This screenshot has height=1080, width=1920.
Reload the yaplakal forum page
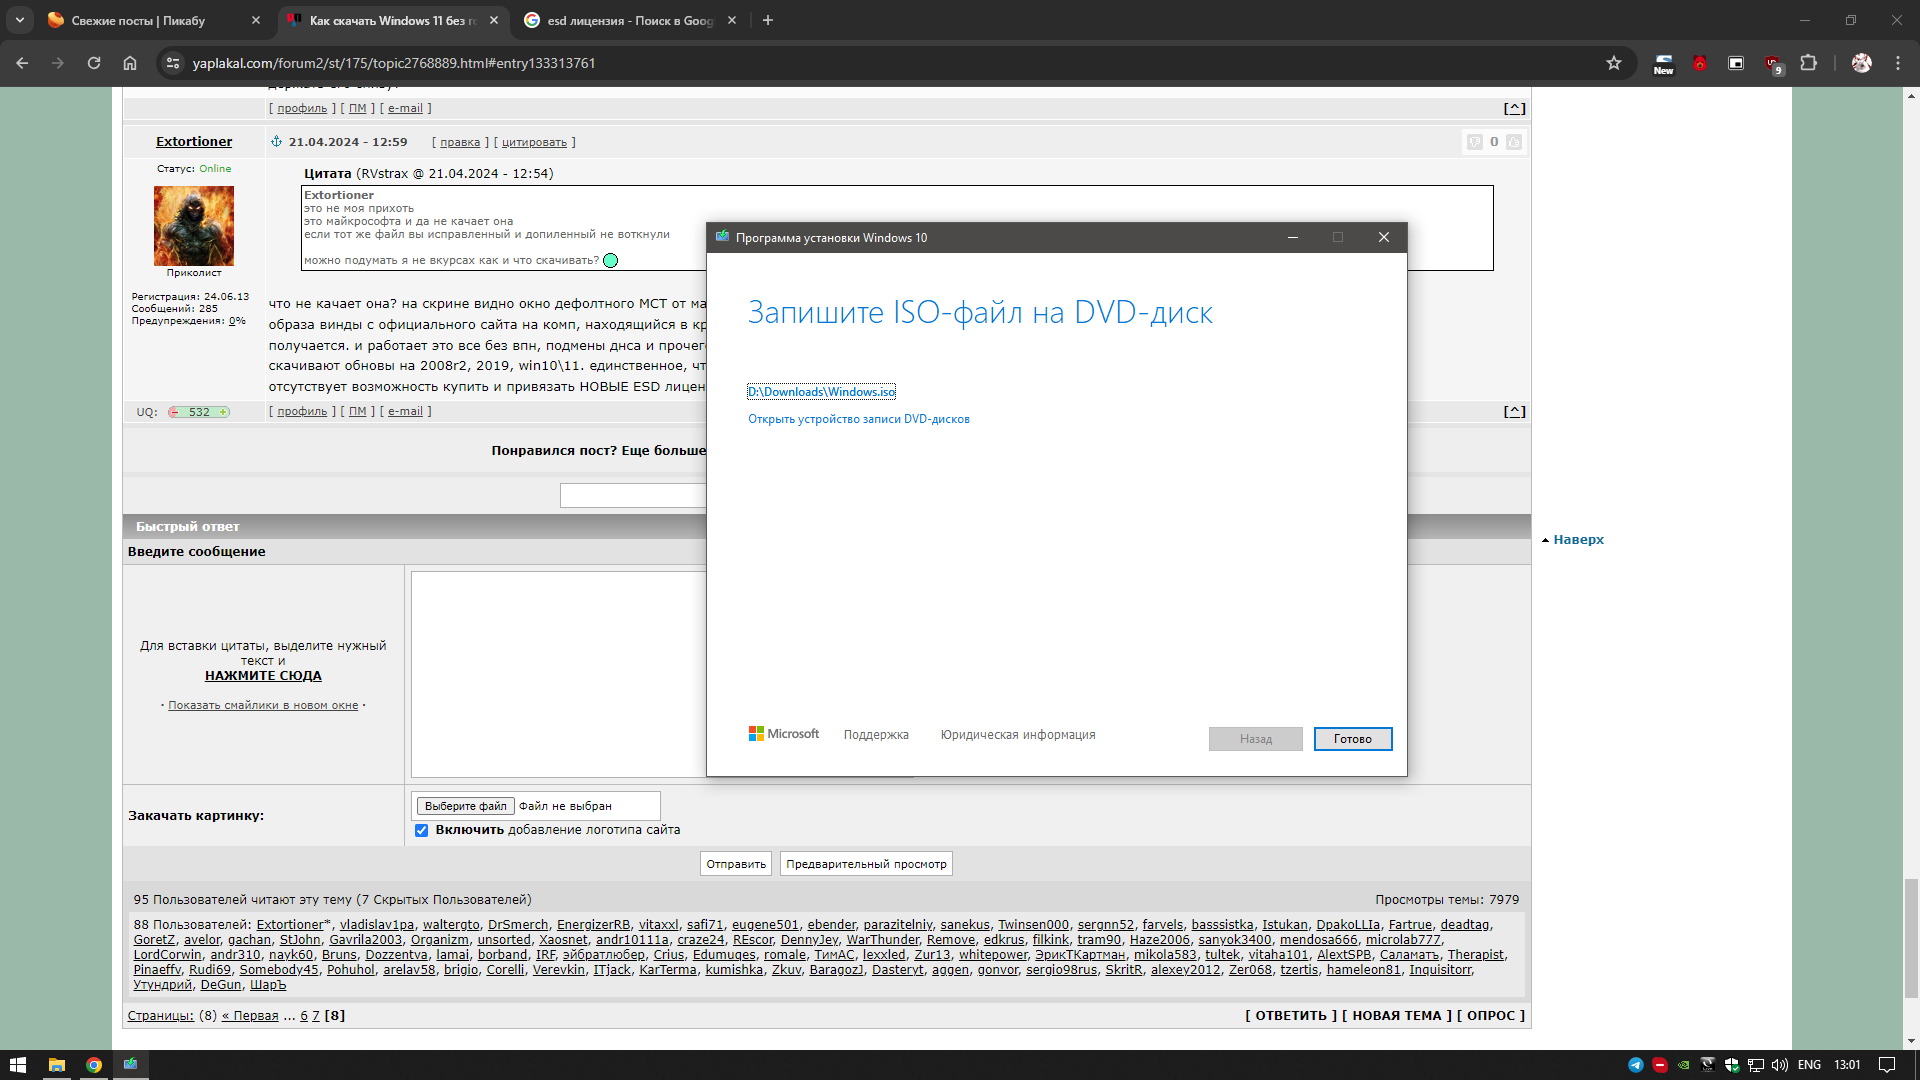(x=94, y=63)
